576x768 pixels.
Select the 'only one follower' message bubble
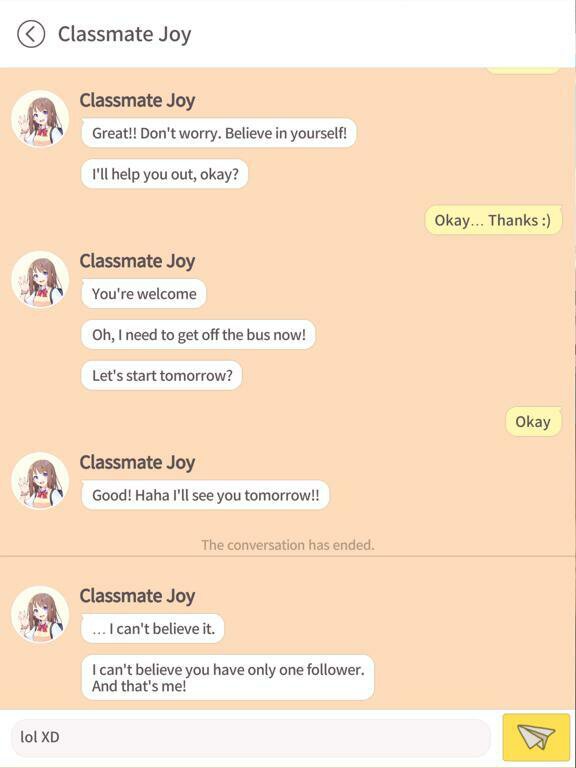click(228, 677)
